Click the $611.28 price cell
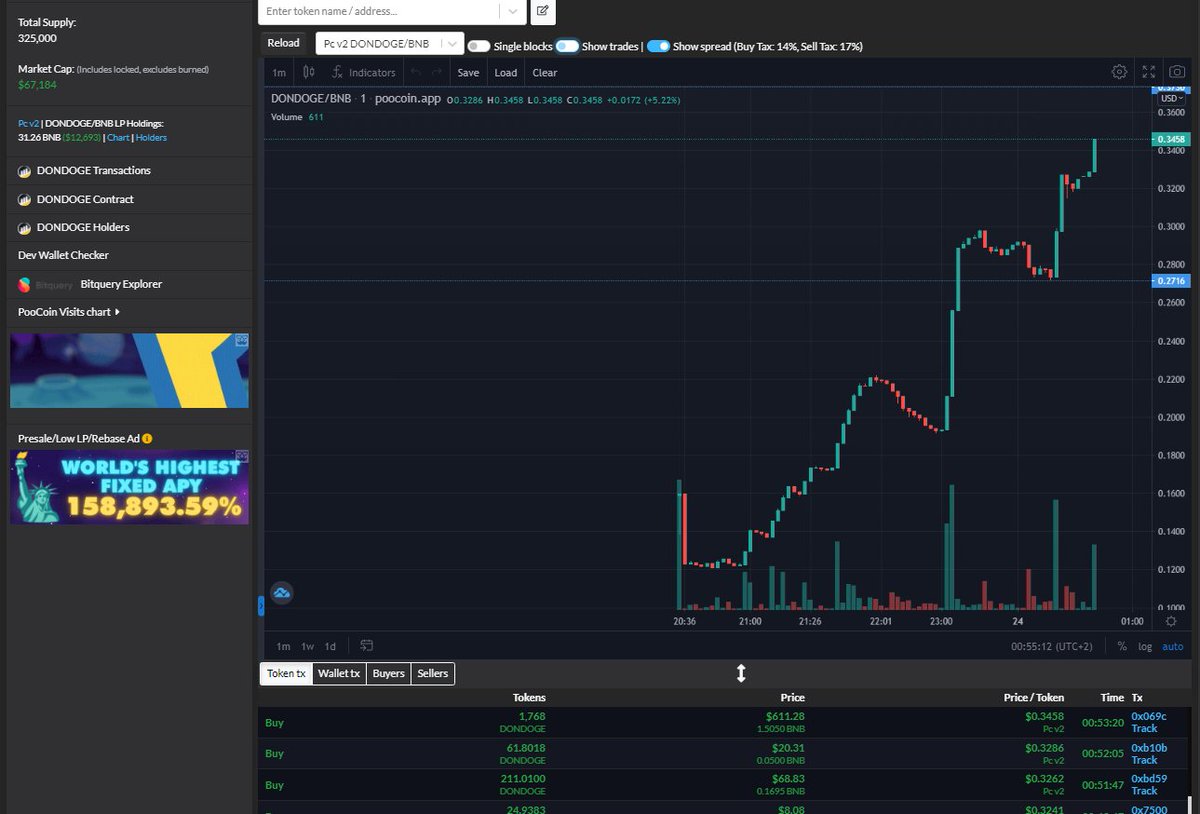Image resolution: width=1200 pixels, height=814 pixels. point(785,716)
